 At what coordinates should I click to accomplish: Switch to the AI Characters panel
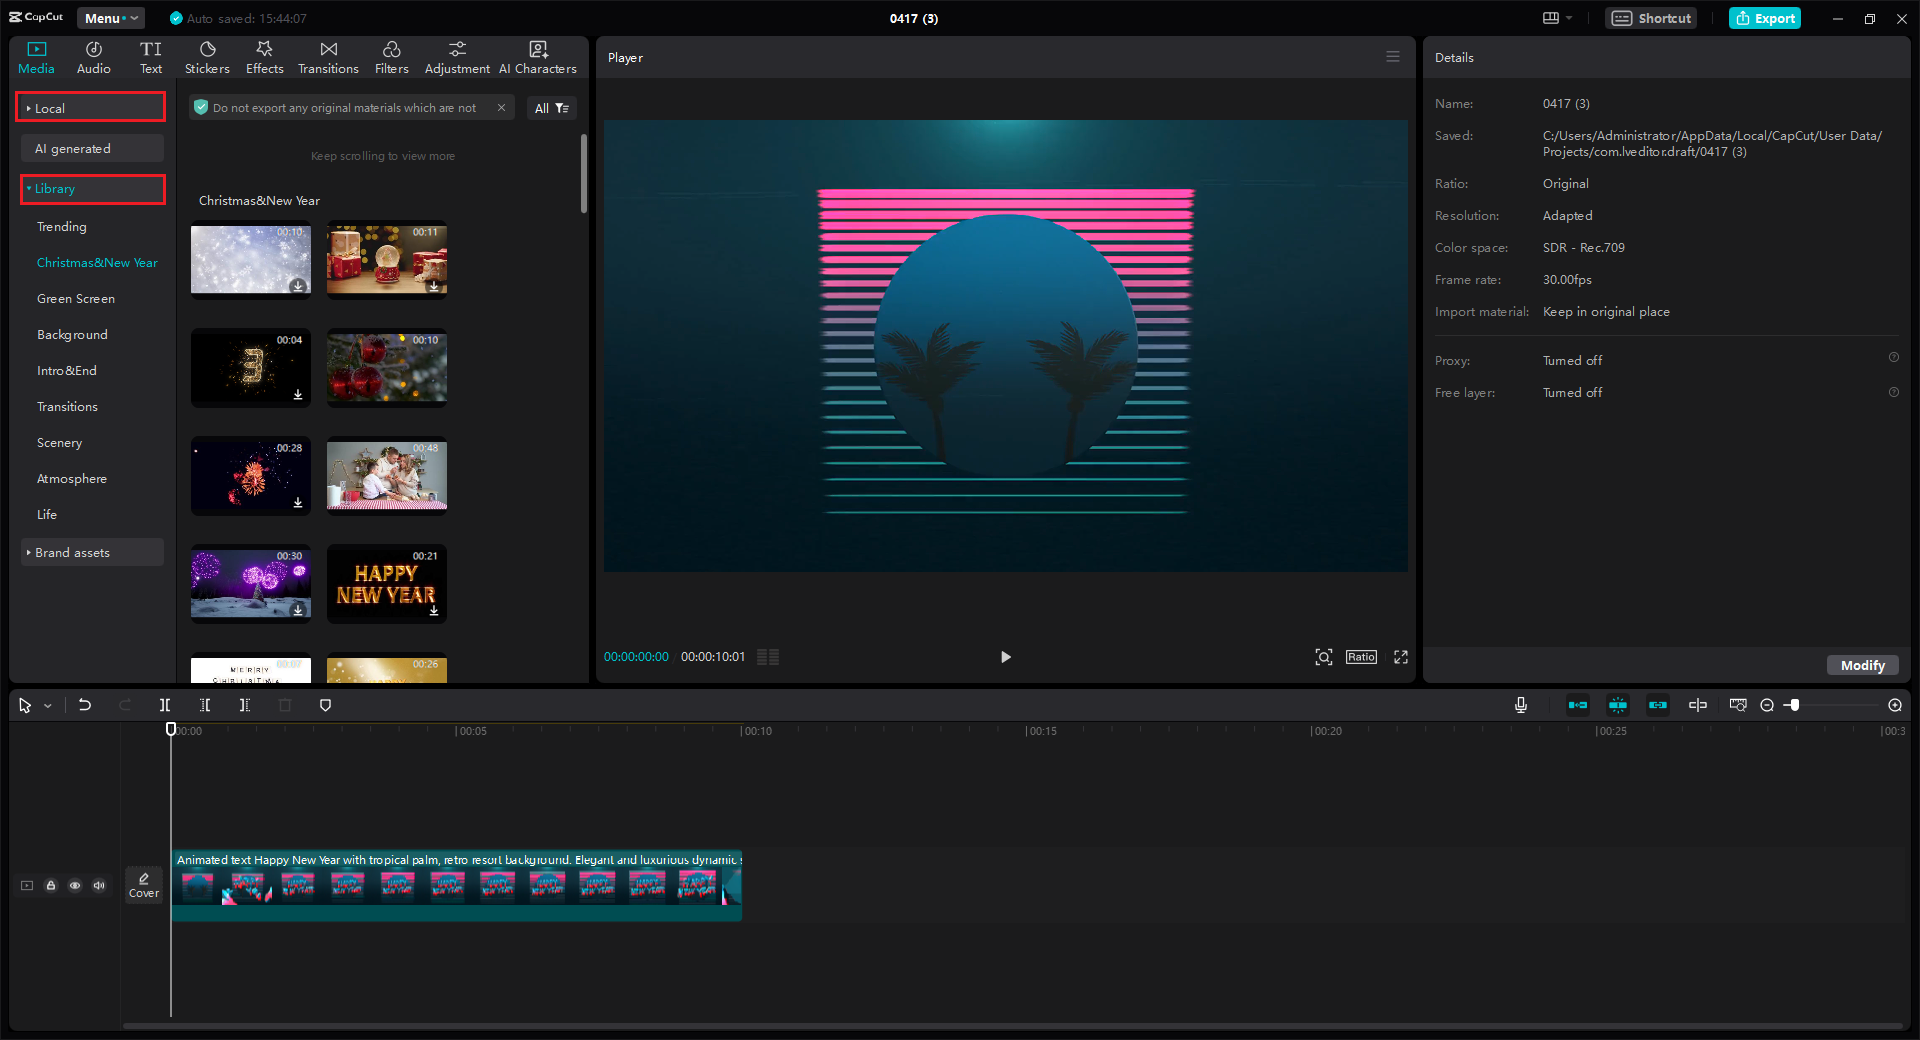click(x=538, y=56)
